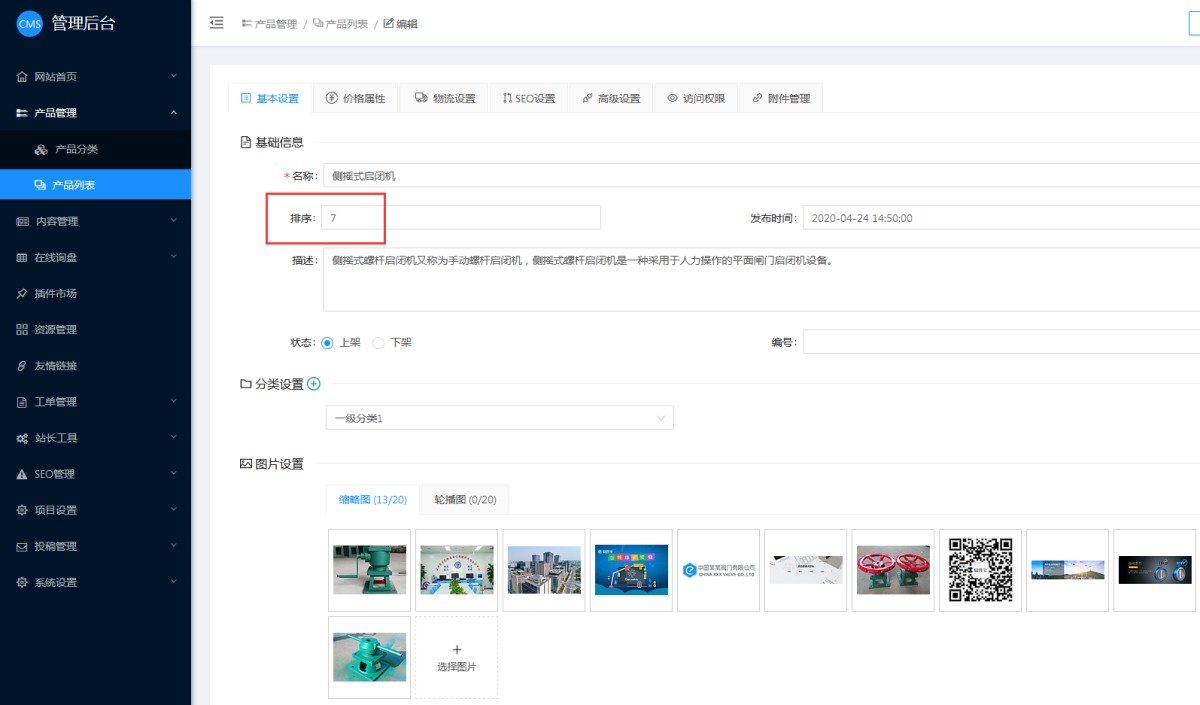The height and width of the screenshot is (705, 1200).
Task: Expand the 内容管理 sidebar menu
Action: point(95,221)
